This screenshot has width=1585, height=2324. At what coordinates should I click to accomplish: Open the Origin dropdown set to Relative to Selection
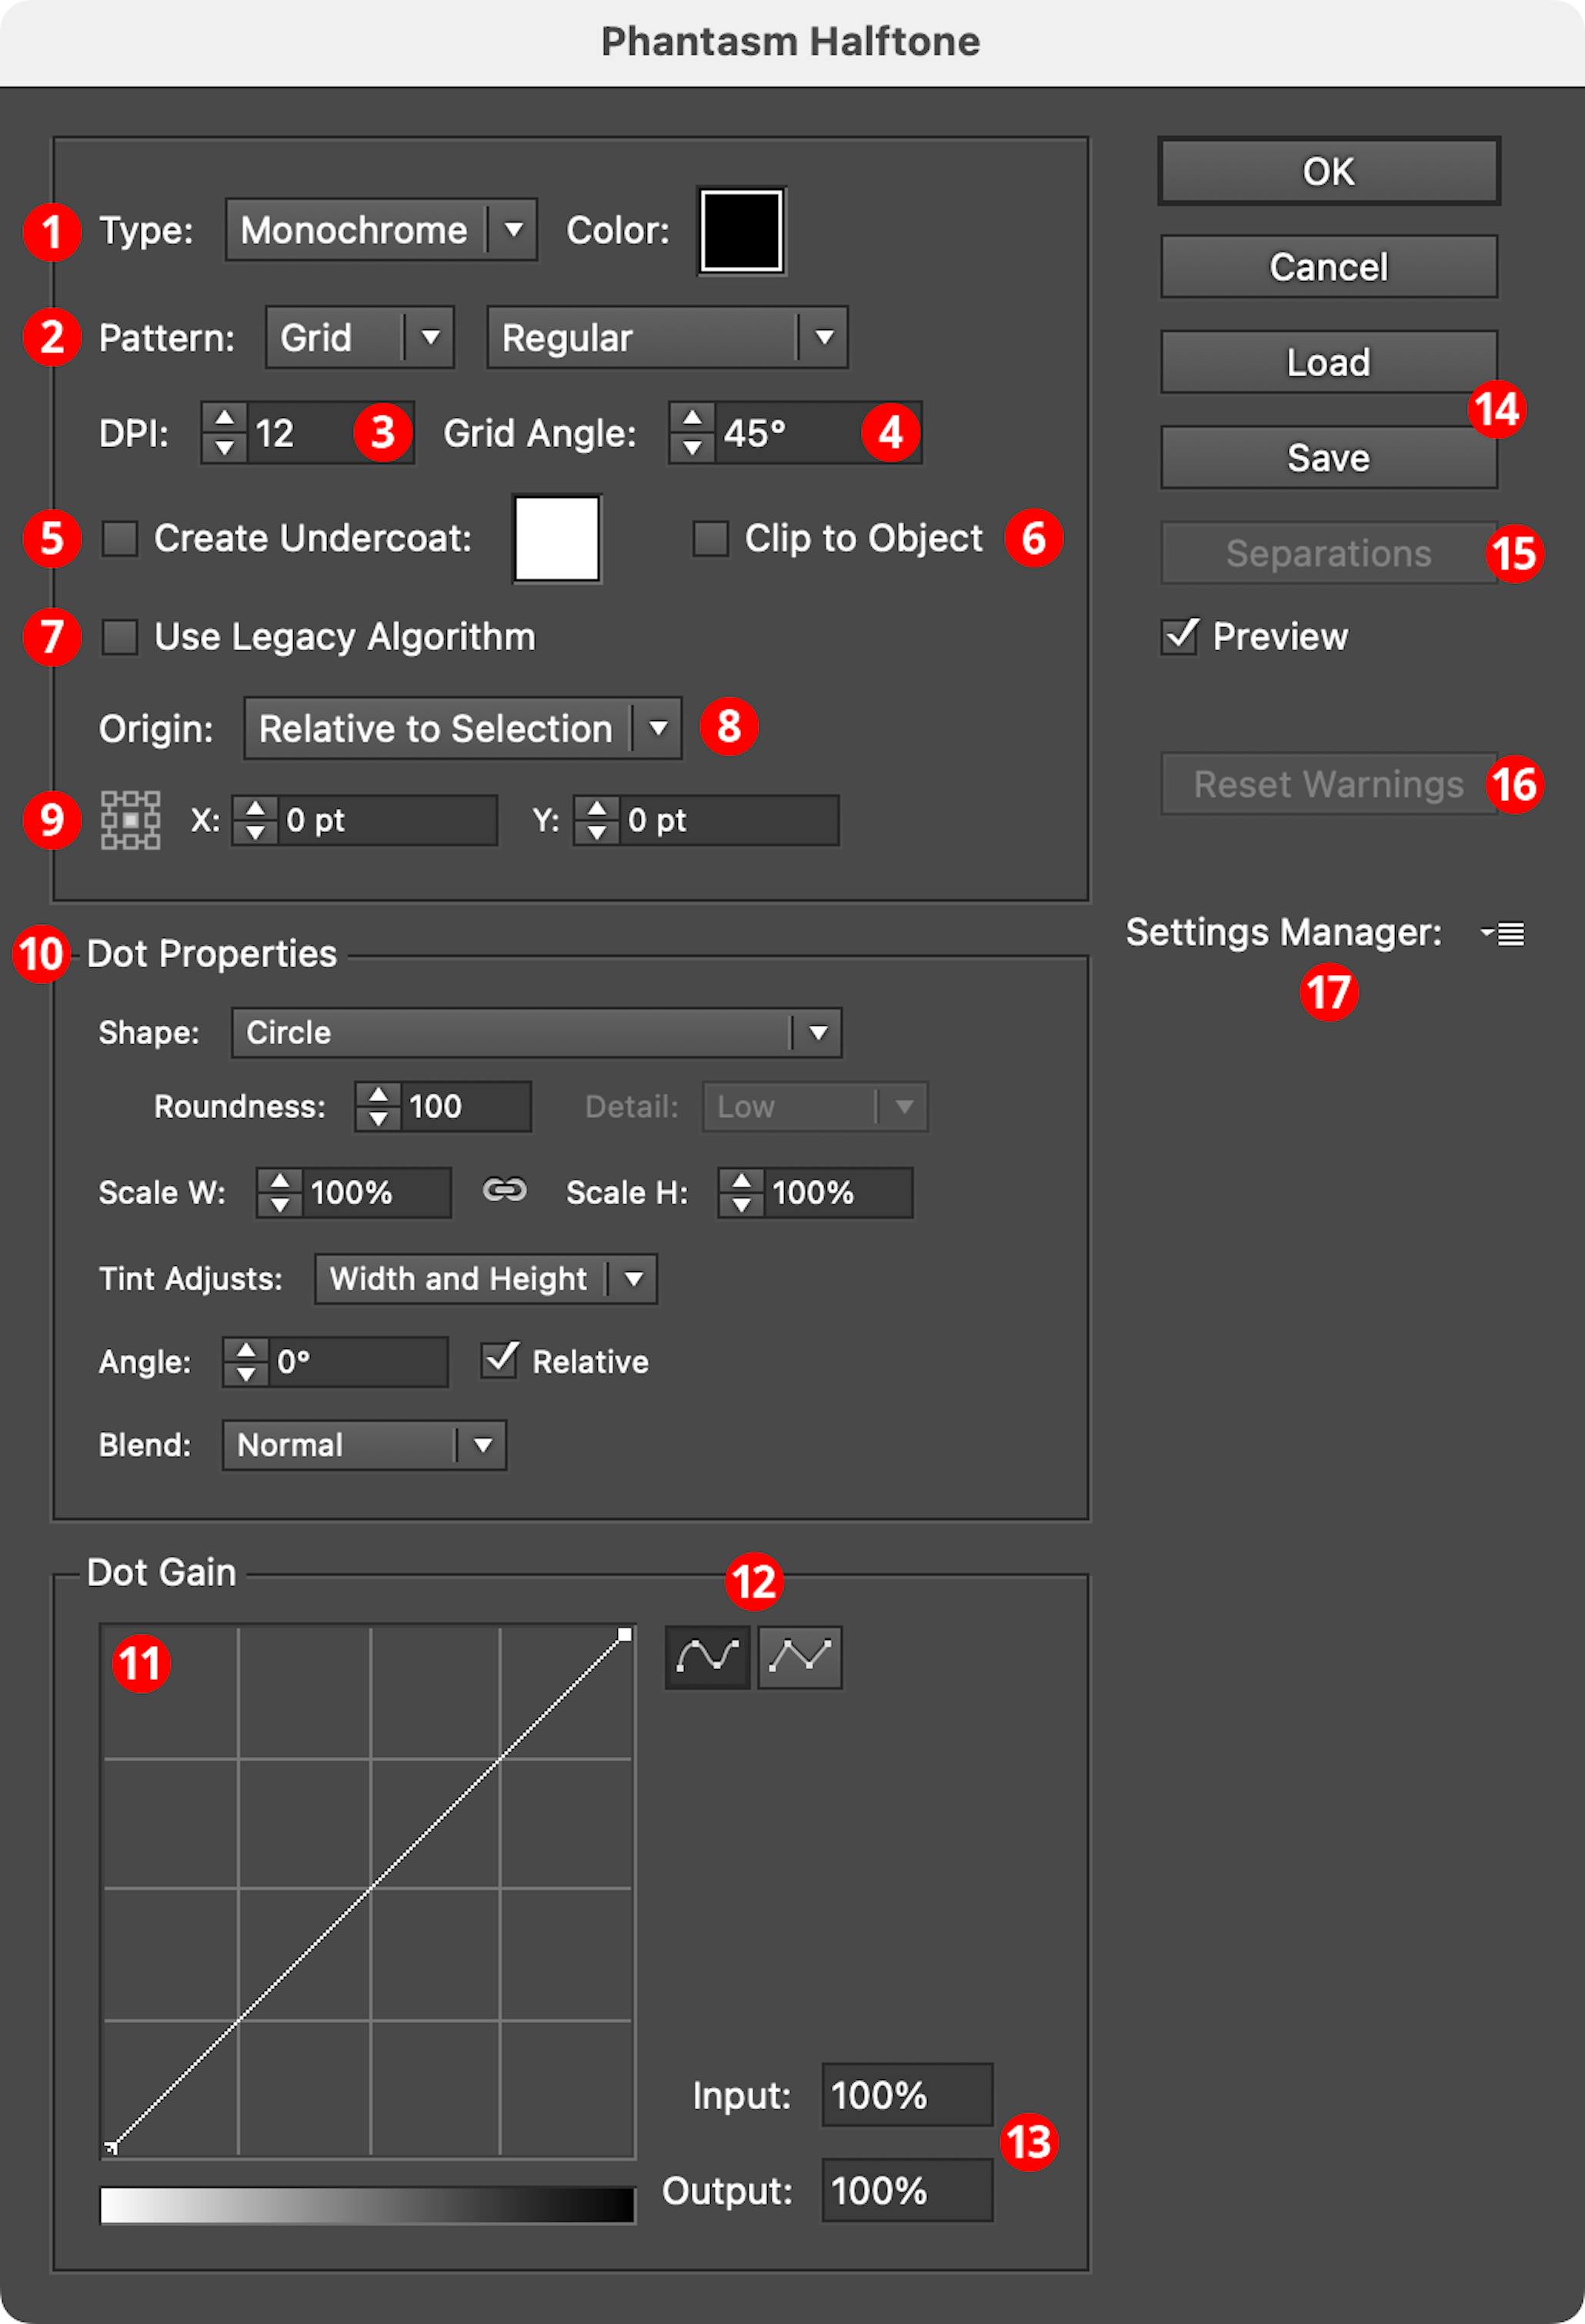pos(460,729)
